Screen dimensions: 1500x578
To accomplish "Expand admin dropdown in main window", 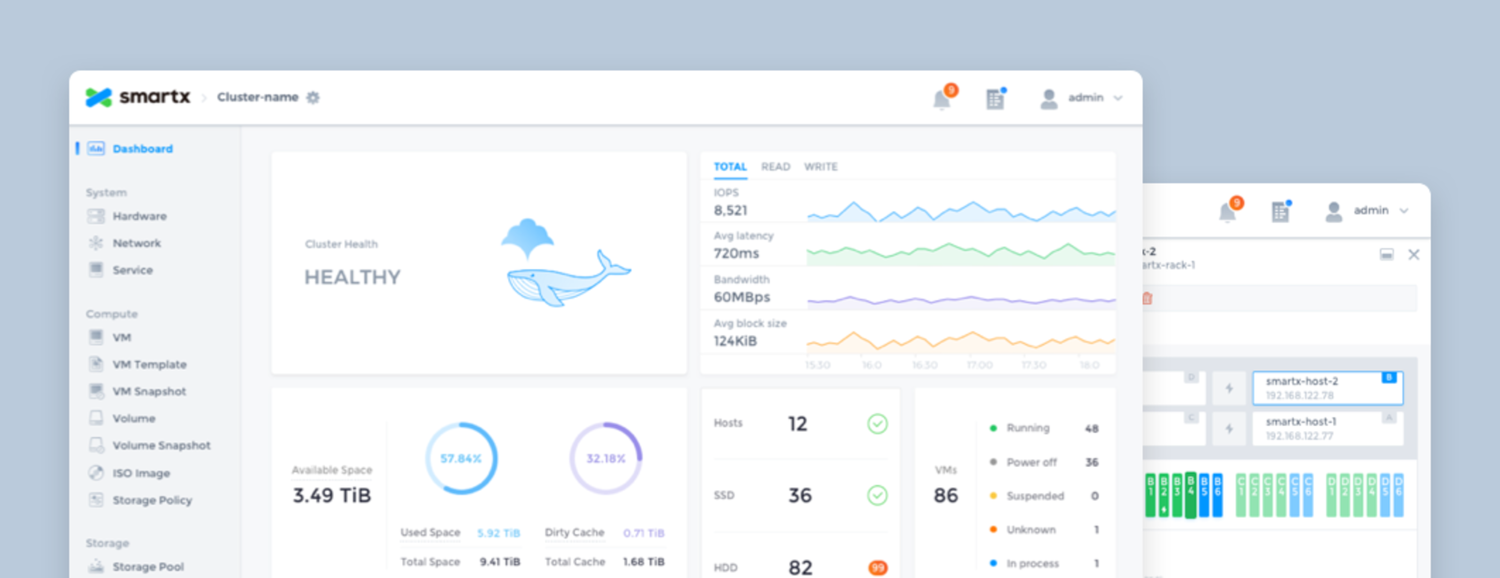I will click(x=1118, y=98).
